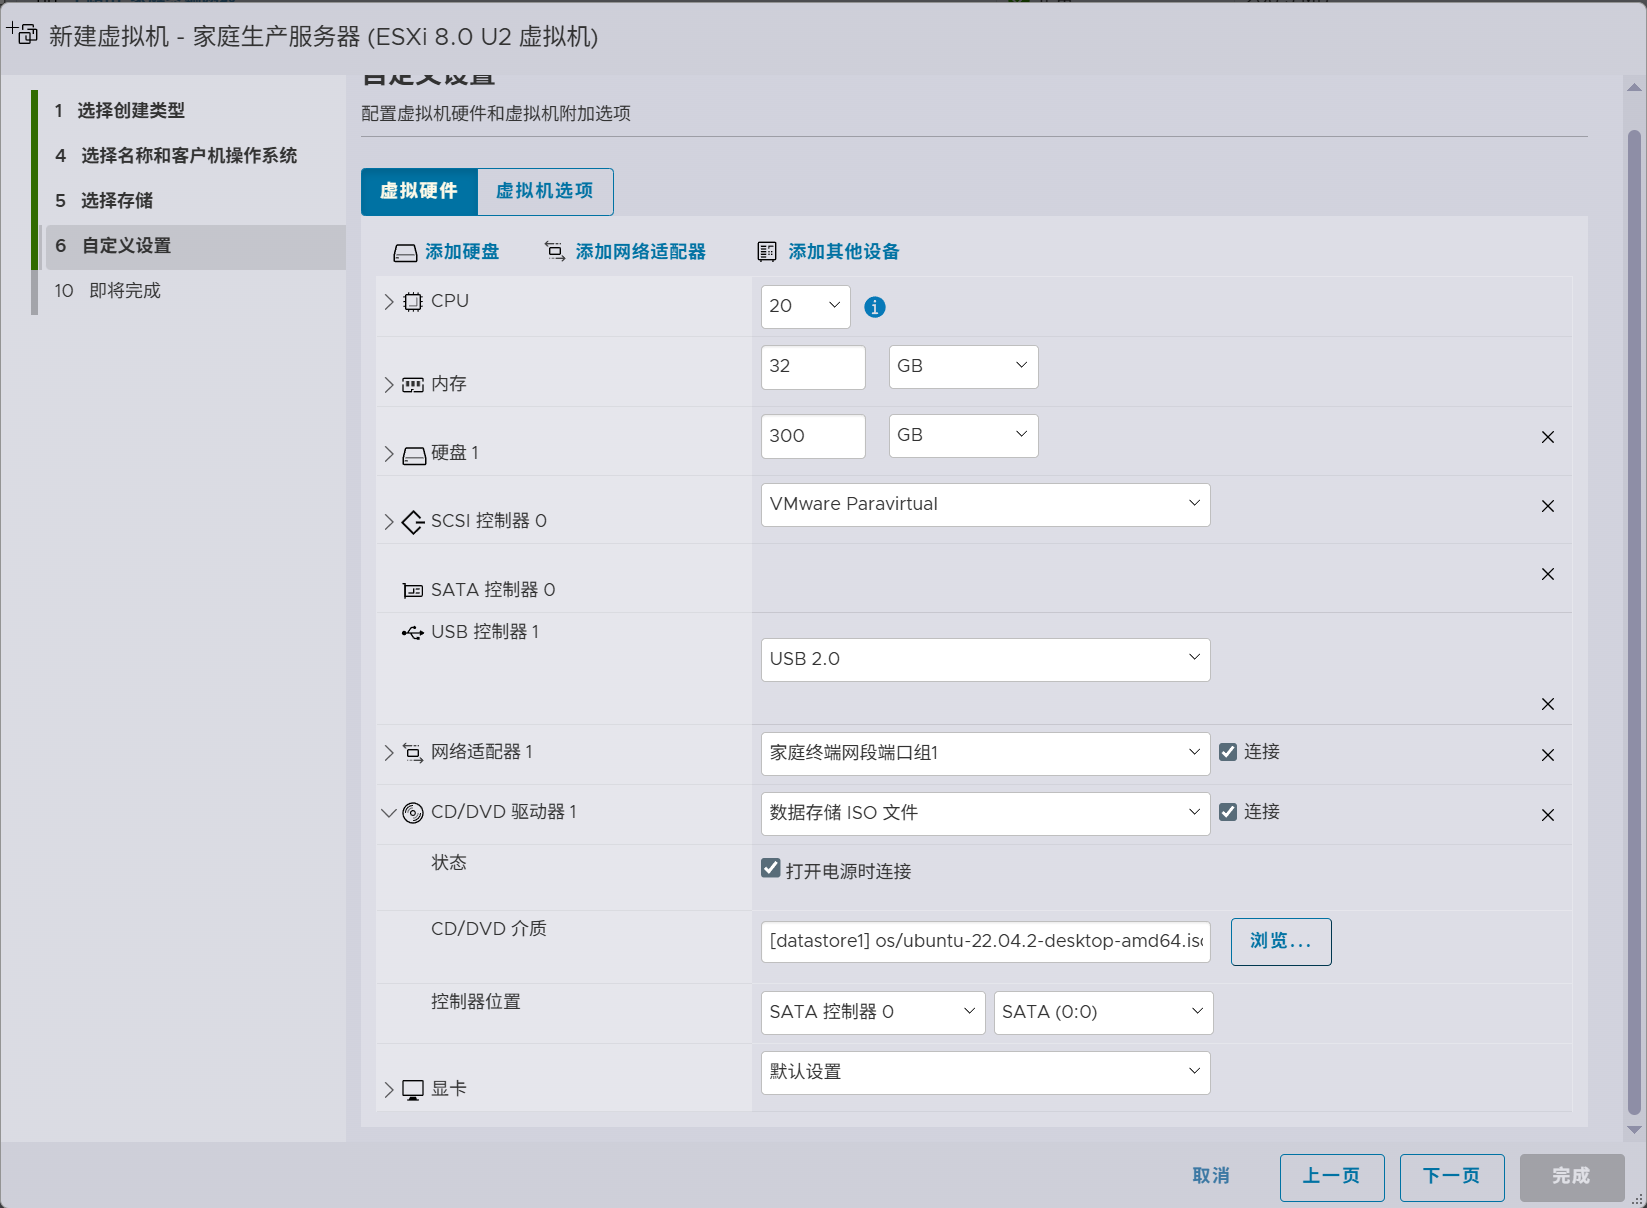The image size is (1647, 1208).
Task: Click the Next page button
Action: tap(1451, 1176)
